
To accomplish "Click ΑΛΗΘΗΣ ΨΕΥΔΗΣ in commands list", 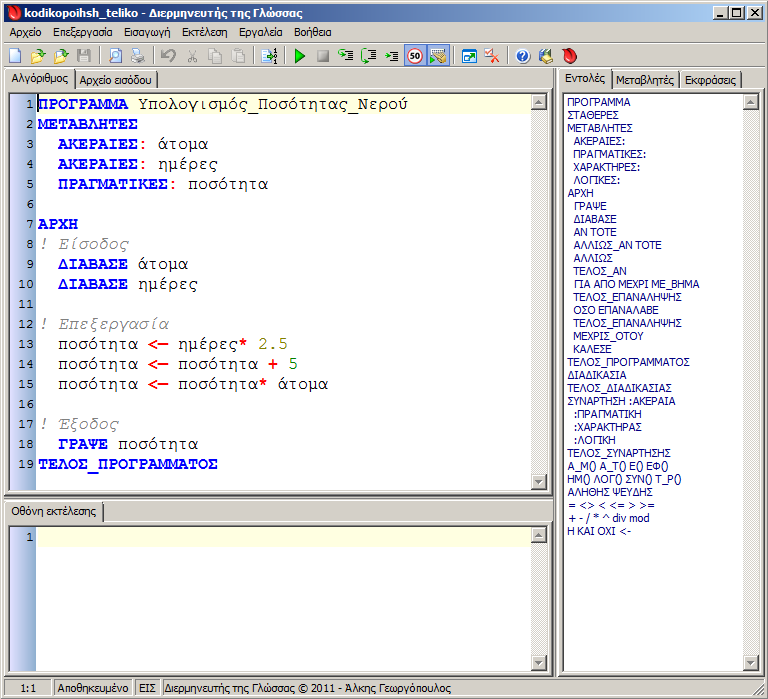I will pos(610,492).
